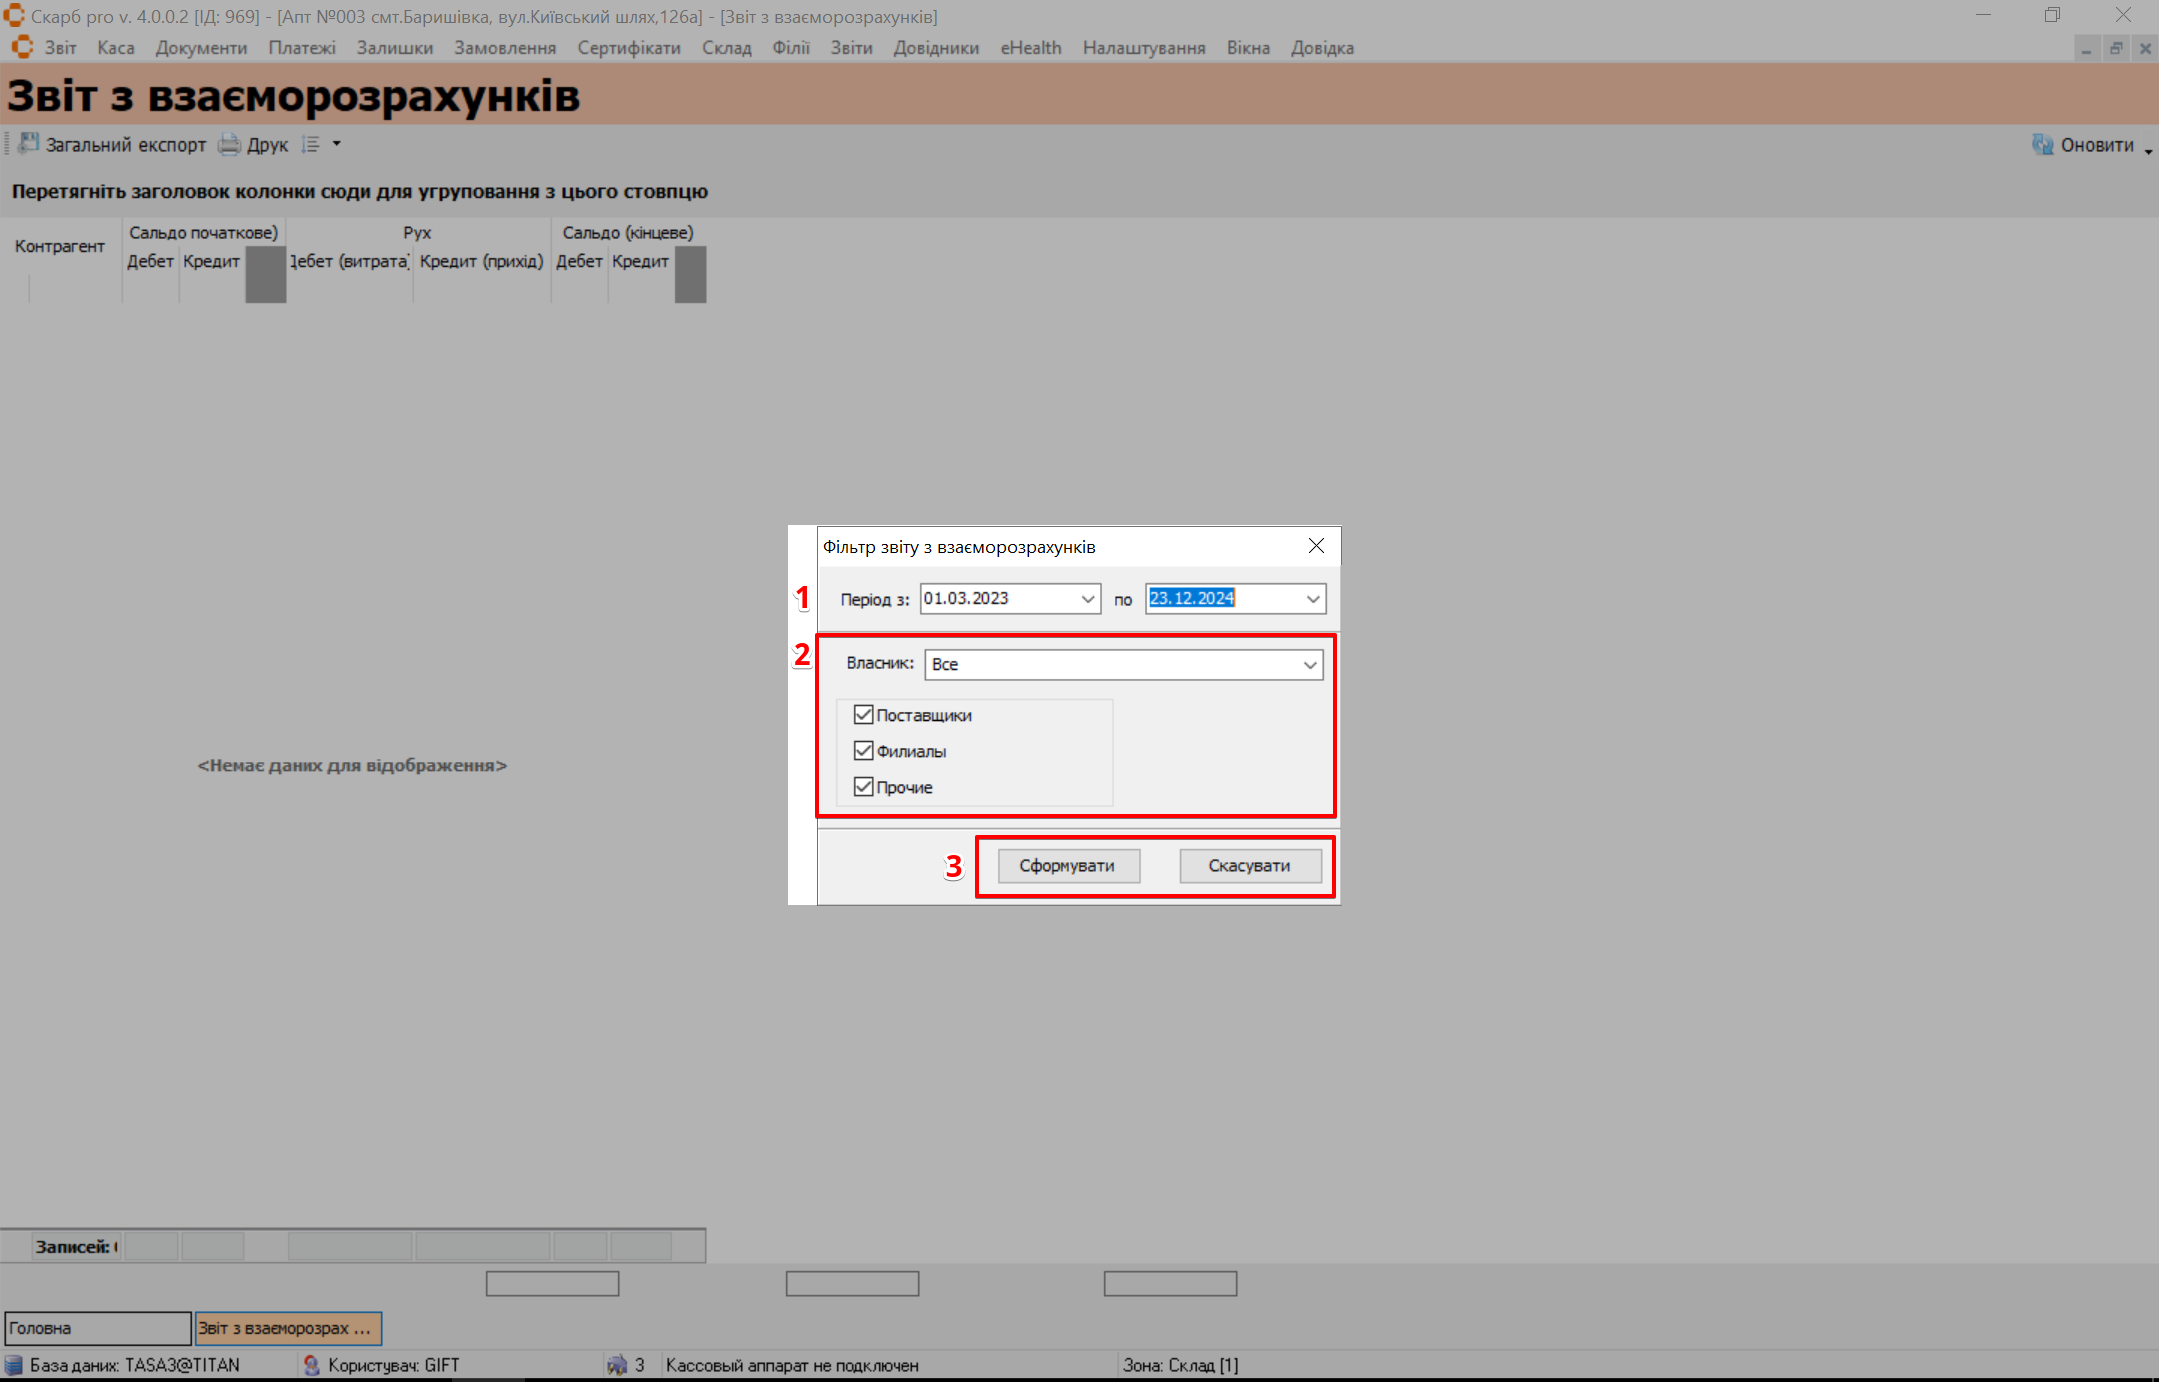The width and height of the screenshot is (2159, 1382).
Task: Click the Скасувати button
Action: coord(1250,866)
